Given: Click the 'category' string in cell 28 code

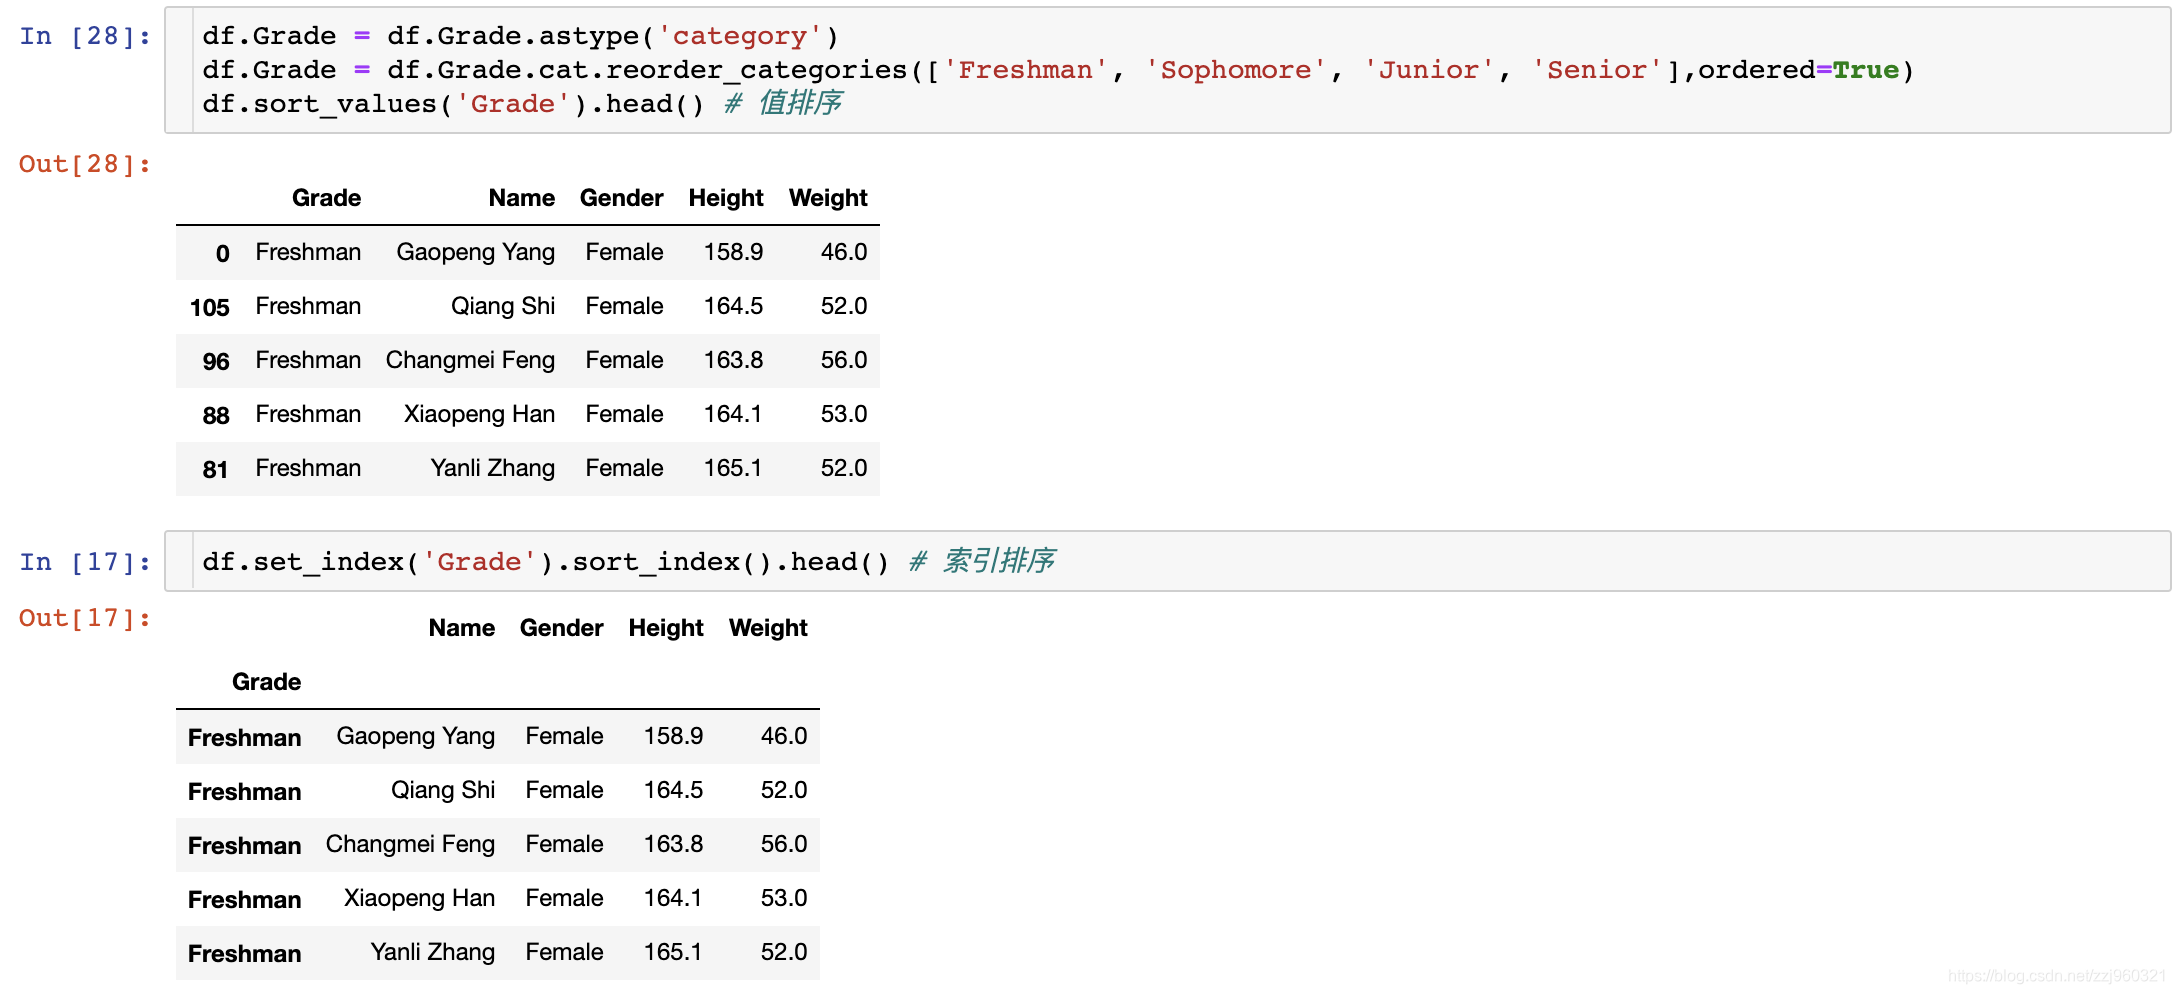Looking at the screenshot, I should pos(739,36).
